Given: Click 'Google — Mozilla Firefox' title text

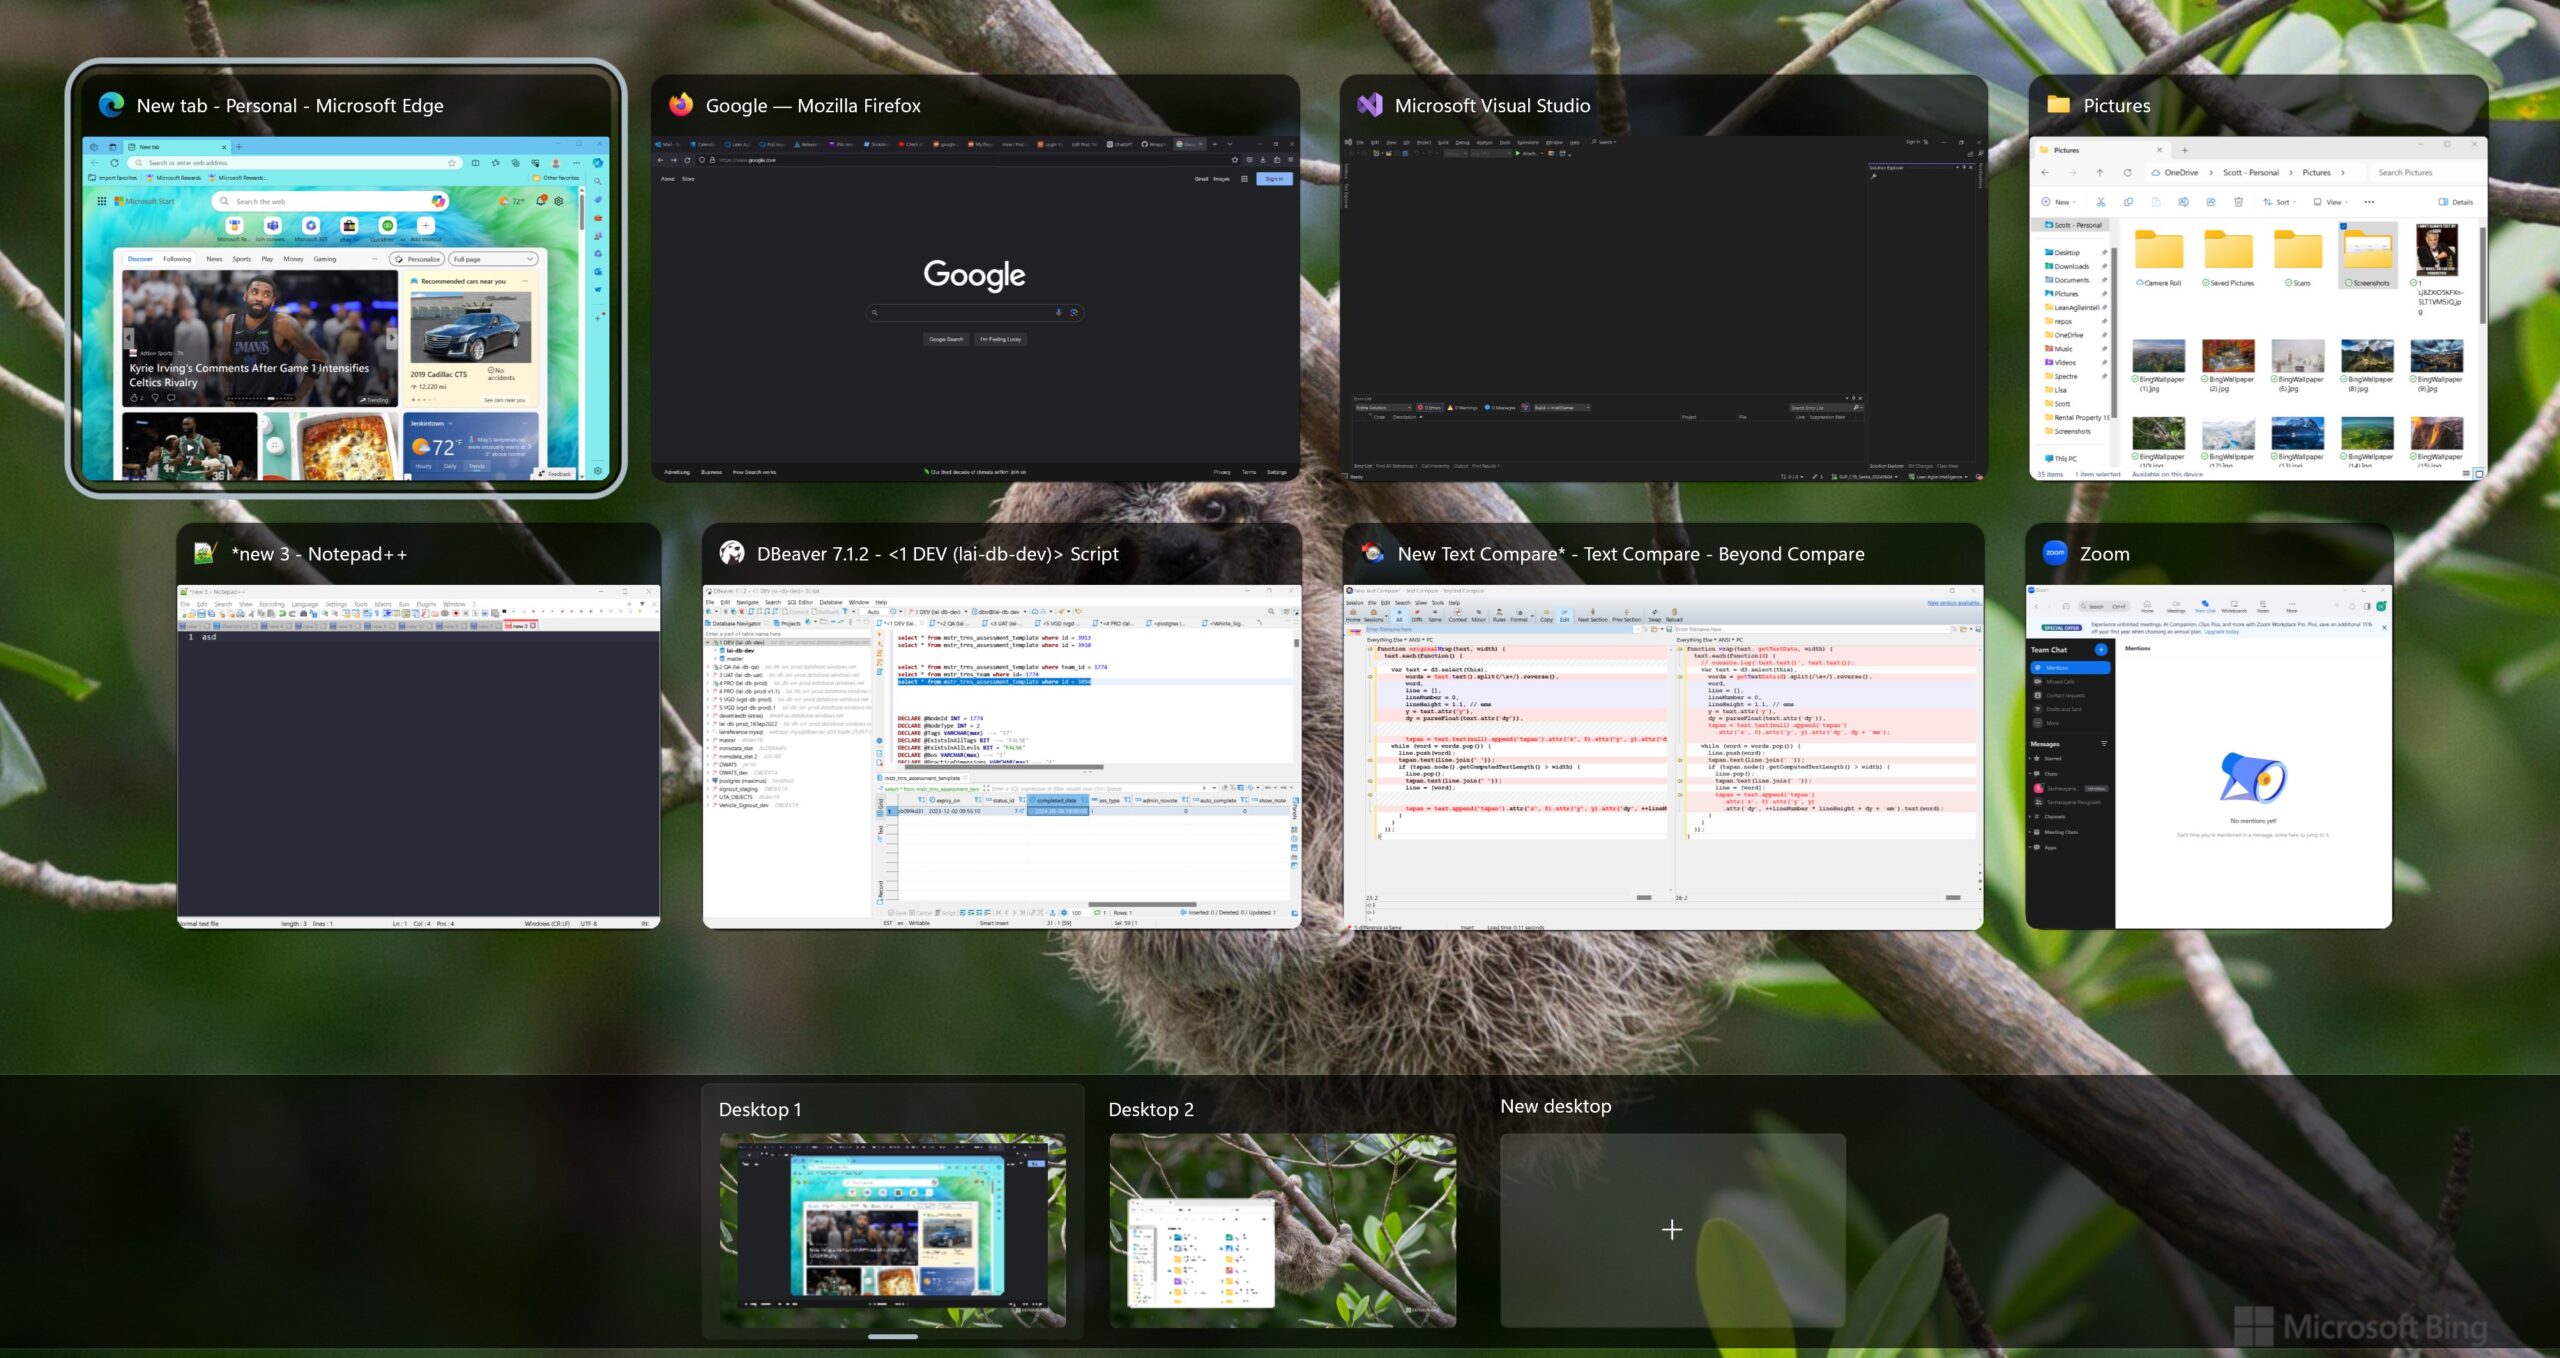Looking at the screenshot, I should click(x=813, y=106).
